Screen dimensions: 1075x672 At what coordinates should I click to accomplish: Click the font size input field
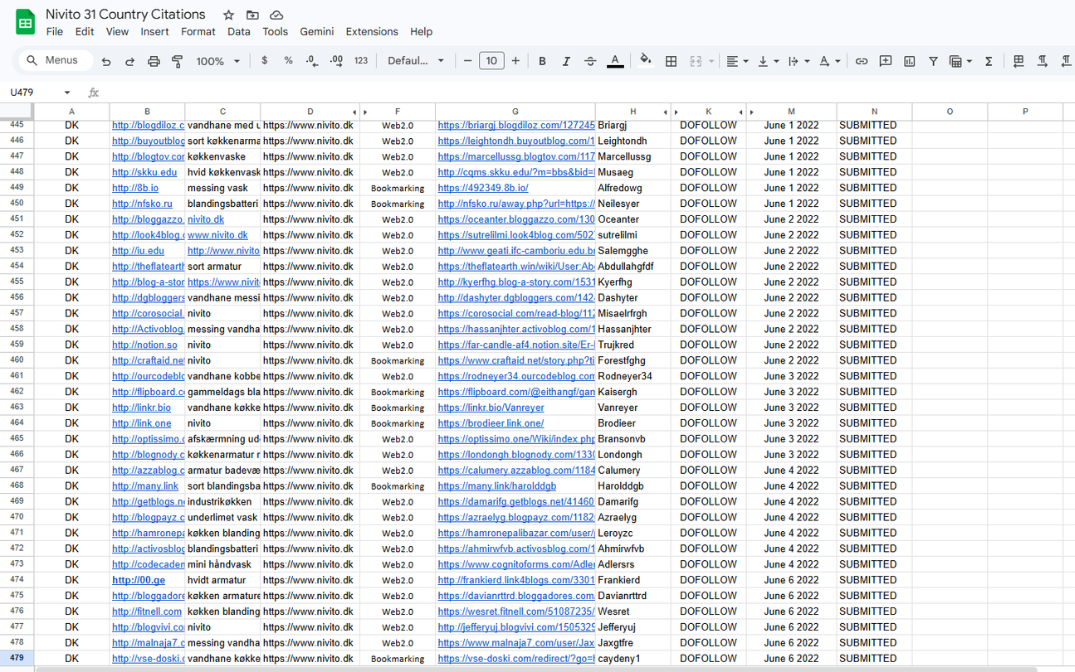[x=491, y=61]
